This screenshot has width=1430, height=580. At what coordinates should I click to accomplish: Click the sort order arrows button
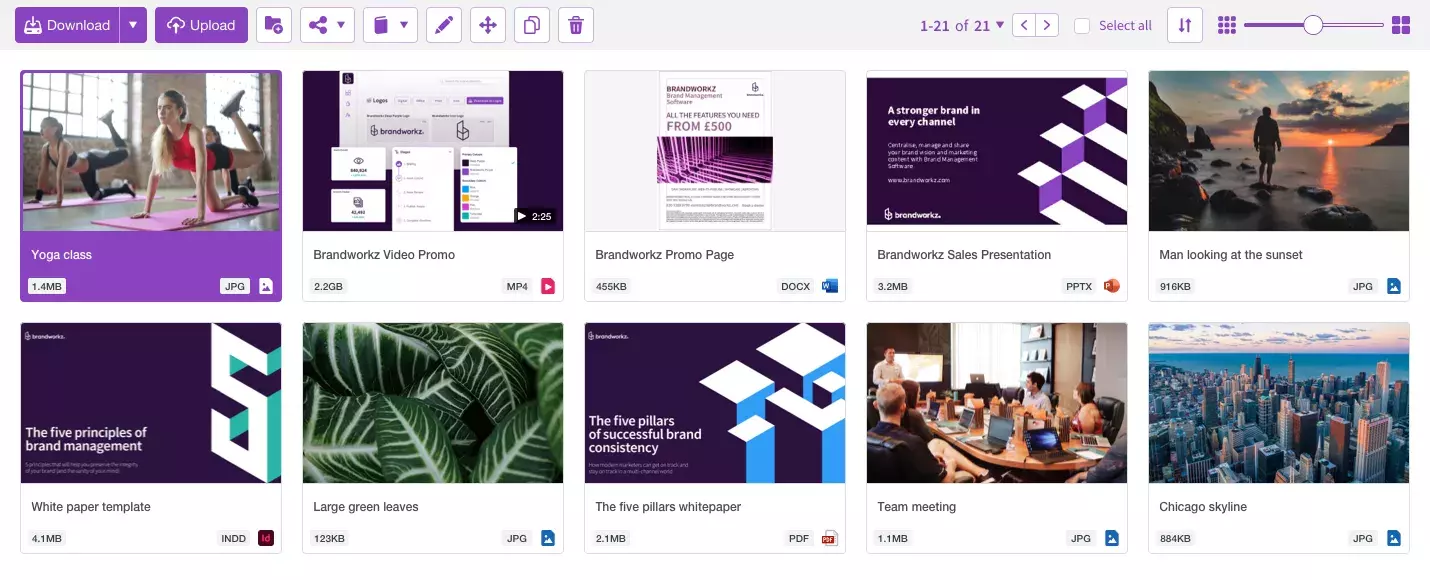coord(1185,25)
